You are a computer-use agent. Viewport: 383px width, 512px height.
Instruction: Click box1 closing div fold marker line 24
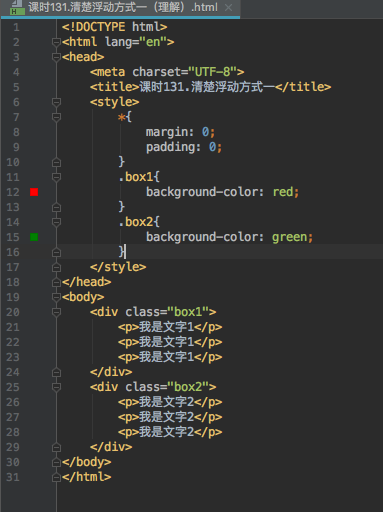point(56,372)
